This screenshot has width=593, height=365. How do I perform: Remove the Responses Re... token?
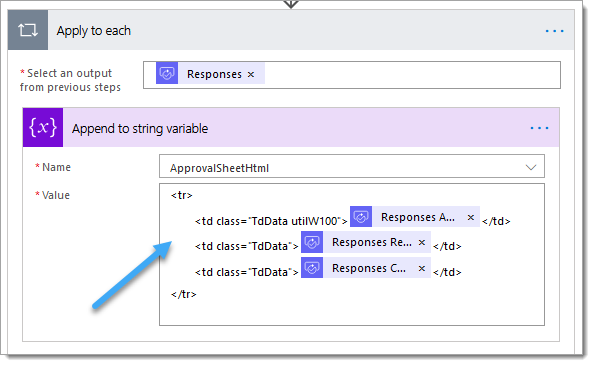(422, 242)
